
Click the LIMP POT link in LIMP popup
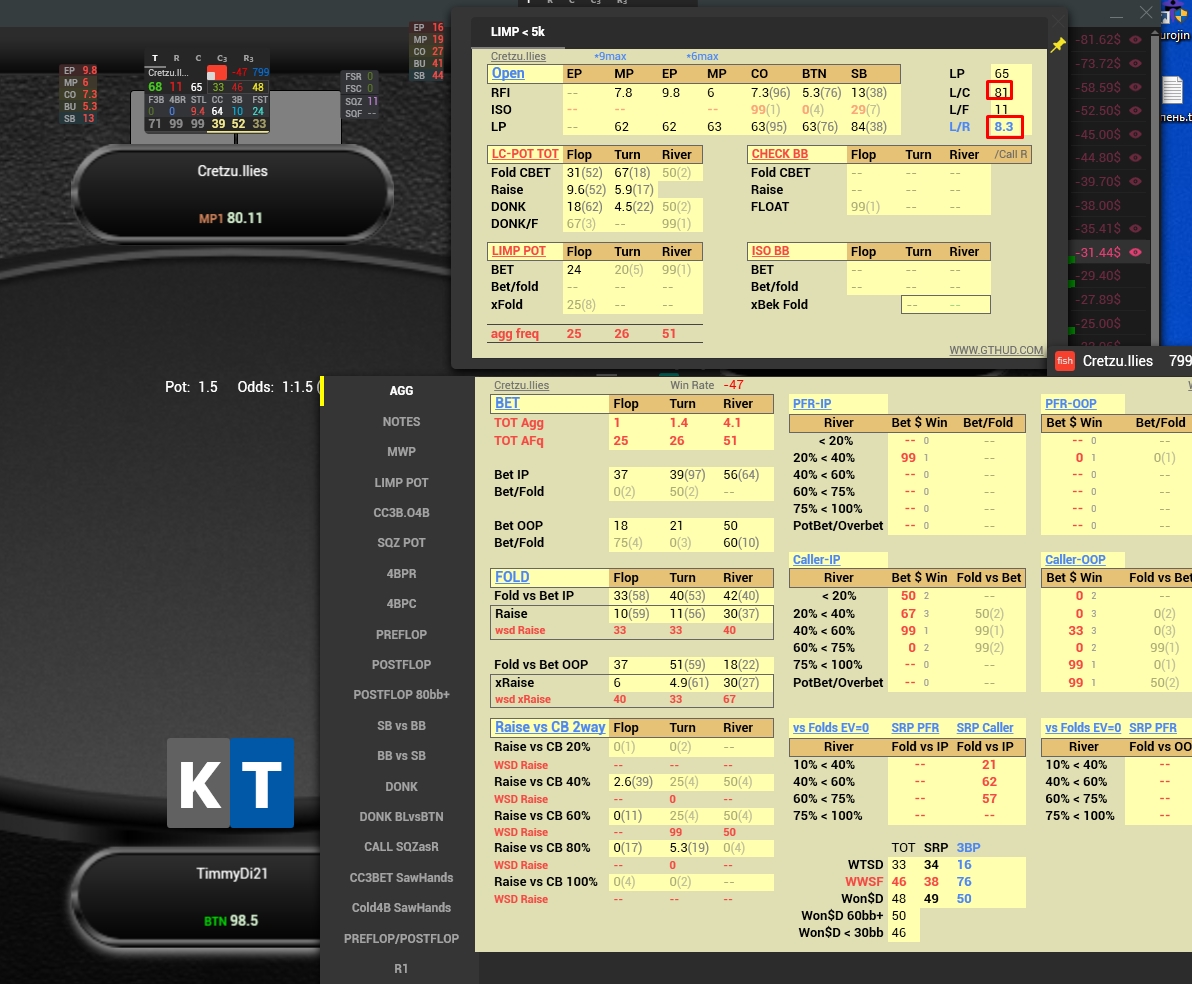[x=518, y=251]
